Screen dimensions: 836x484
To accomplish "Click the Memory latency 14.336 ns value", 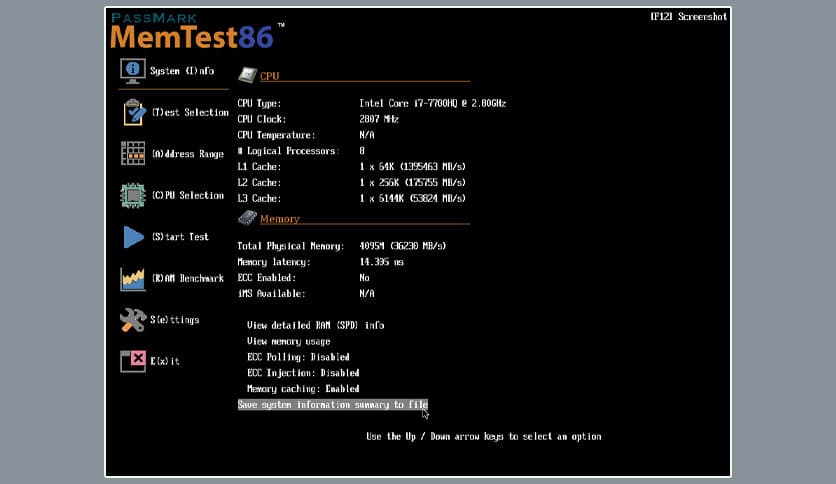I will coord(381,262).
